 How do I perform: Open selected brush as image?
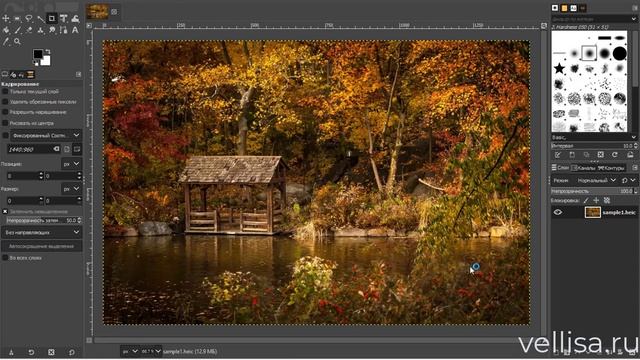[x=630, y=155]
